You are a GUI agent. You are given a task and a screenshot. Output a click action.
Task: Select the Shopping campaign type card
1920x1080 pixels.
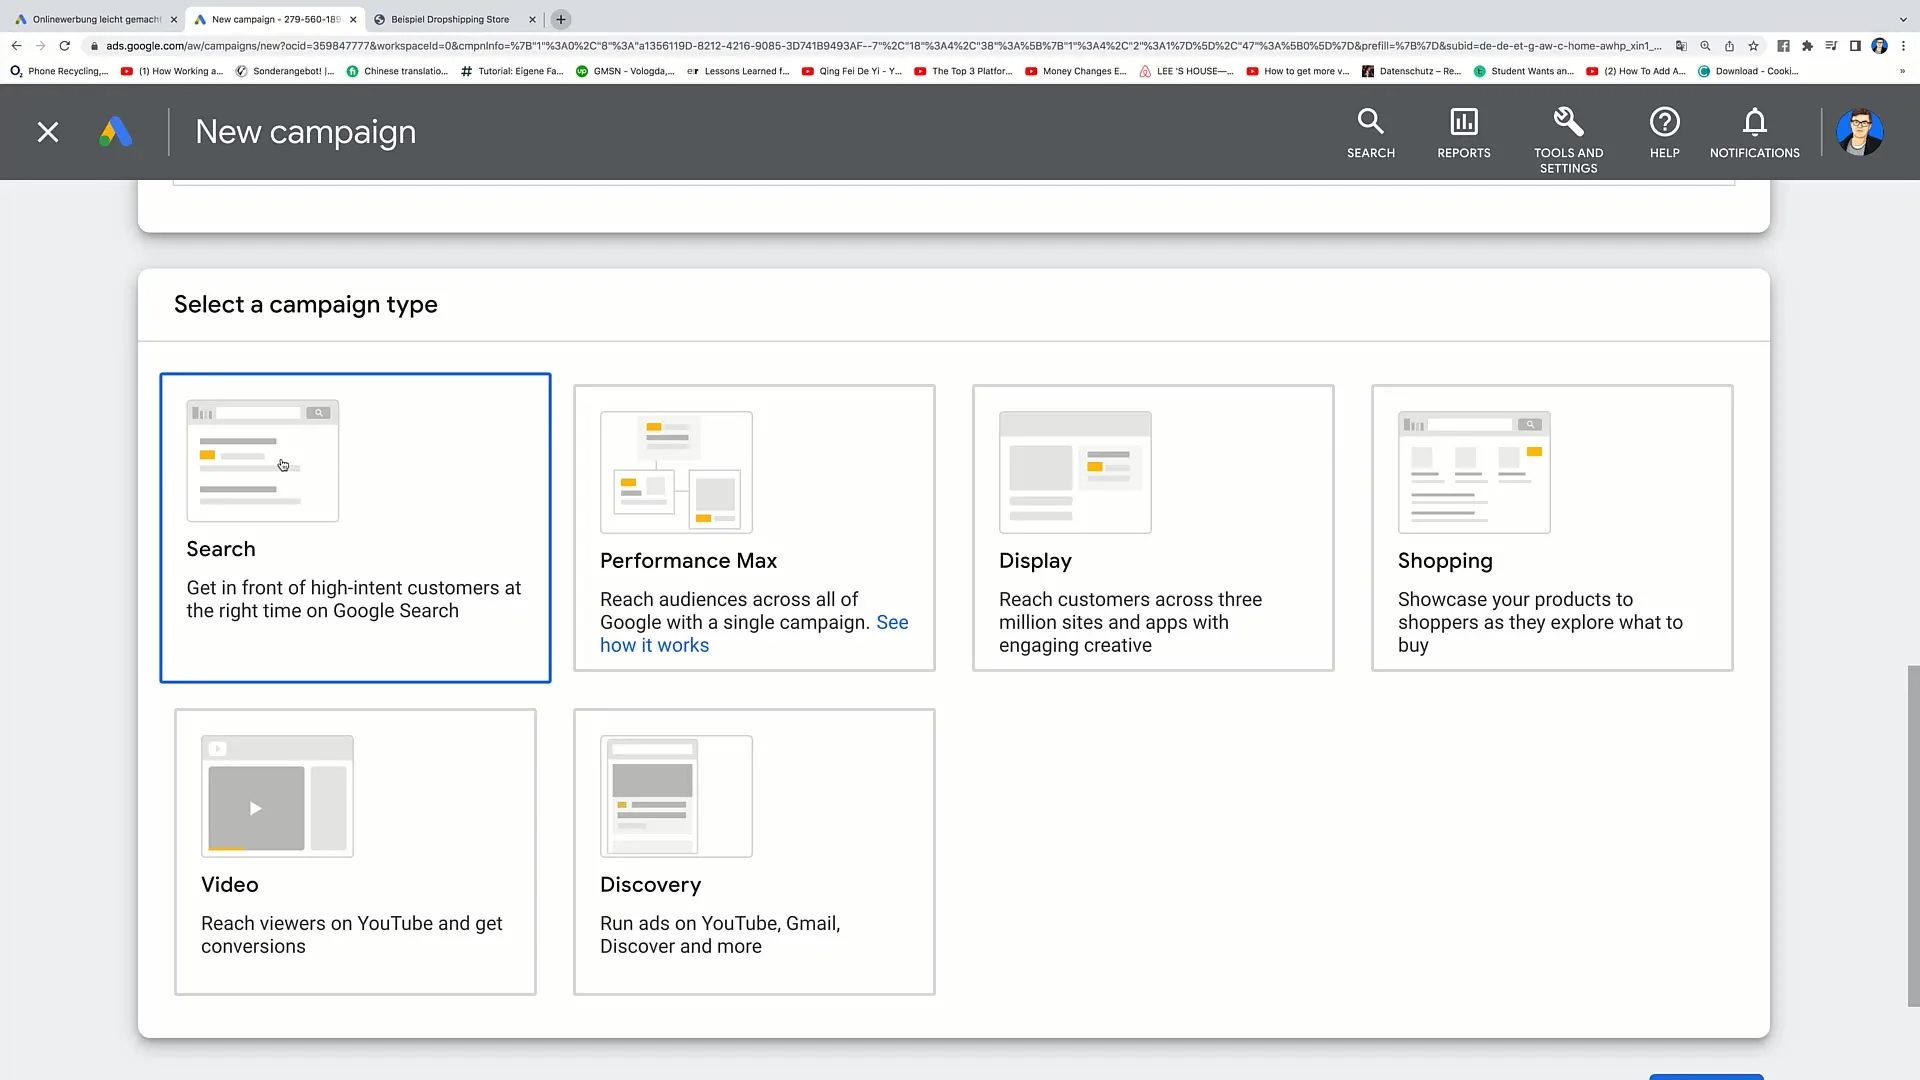point(1552,528)
